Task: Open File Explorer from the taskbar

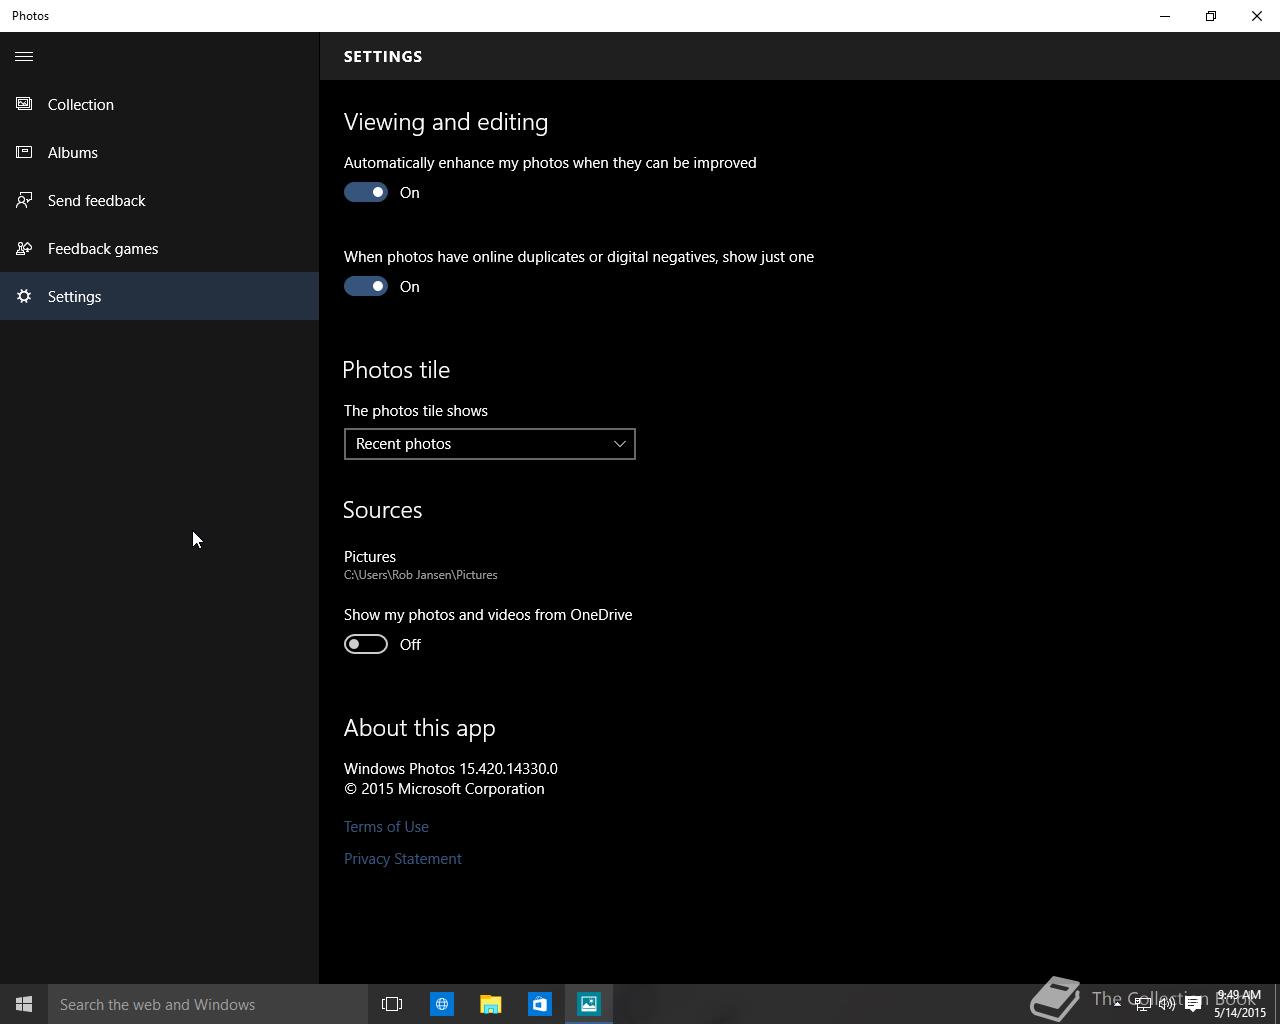Action: click(x=490, y=1004)
